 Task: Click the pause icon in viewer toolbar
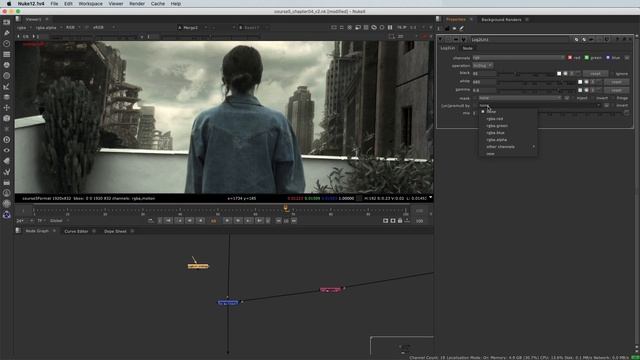pyautogui.click(x=390, y=27)
